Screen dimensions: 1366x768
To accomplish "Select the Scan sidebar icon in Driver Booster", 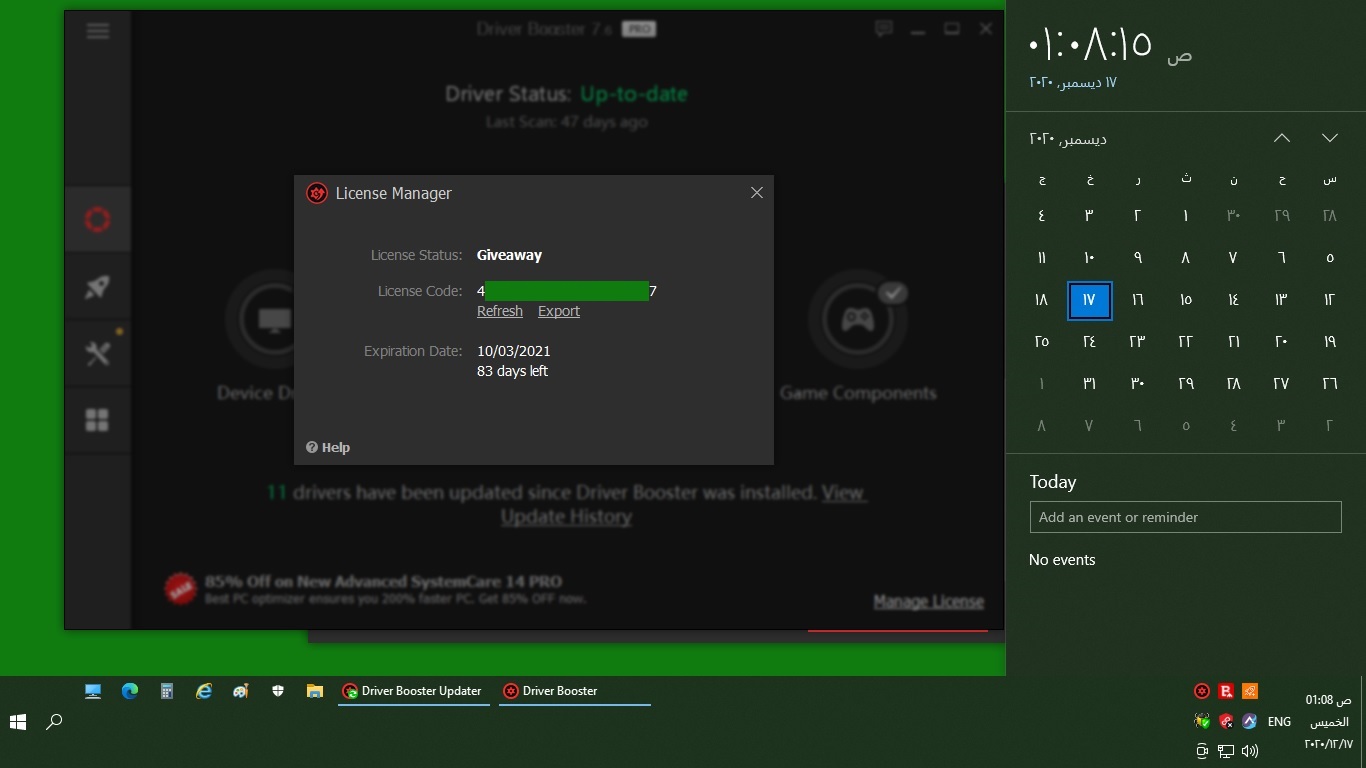I will pos(97,219).
